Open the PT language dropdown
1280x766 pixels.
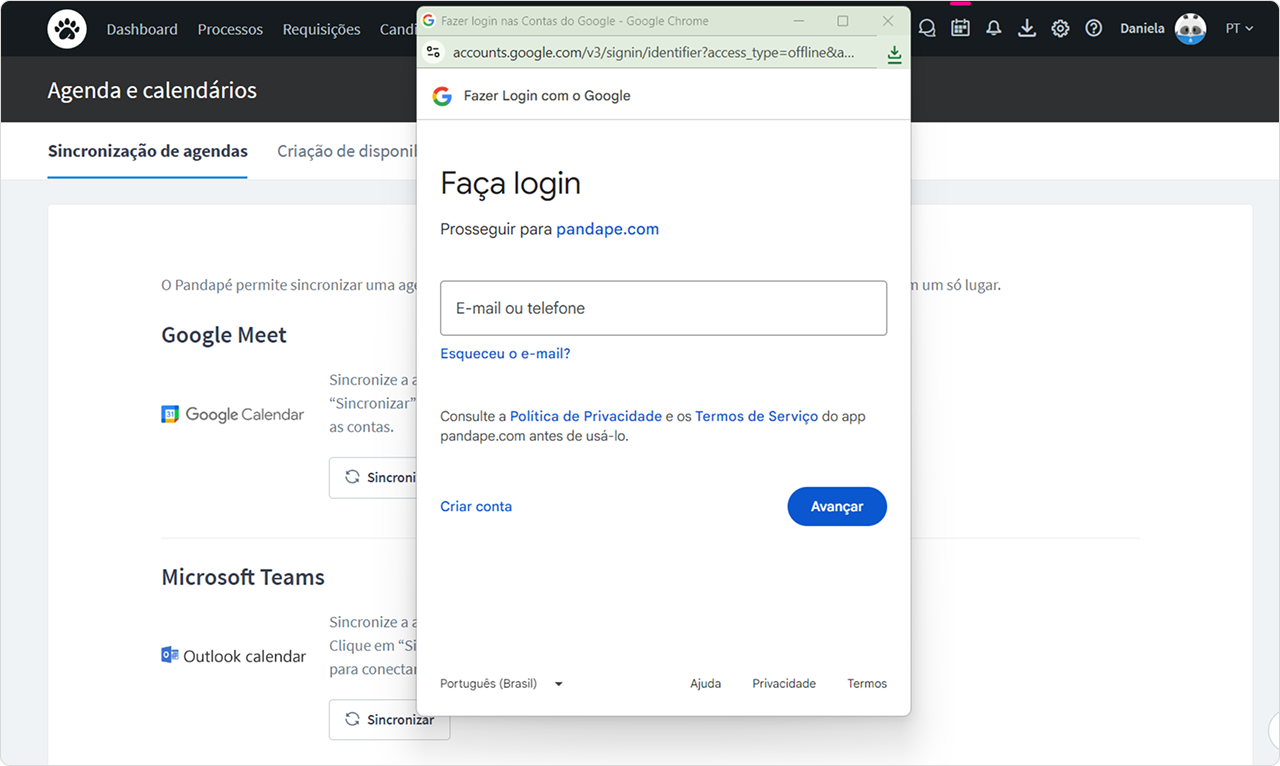(1239, 29)
